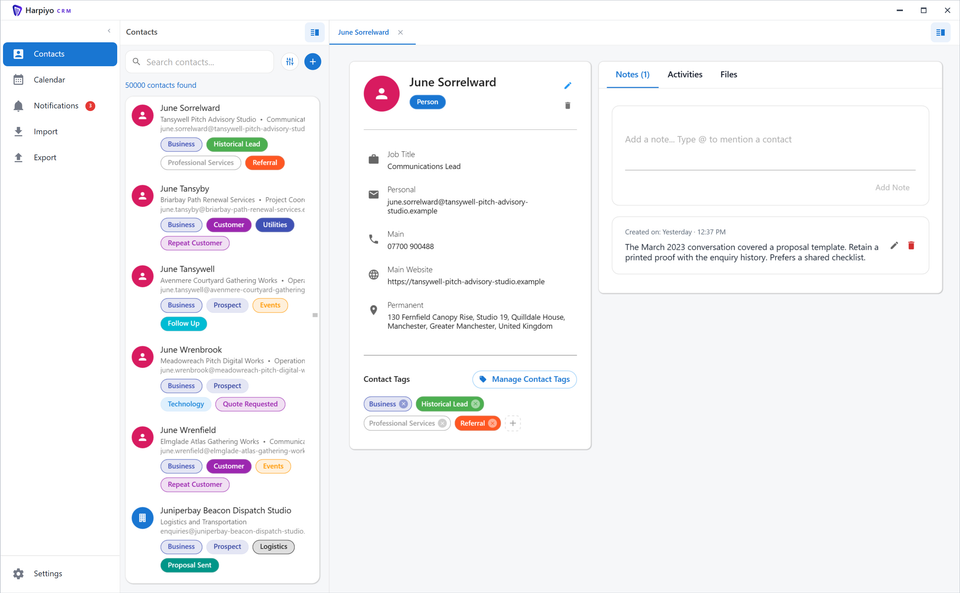Open June Sorrelward in the contact list
This screenshot has height=593, width=960.
[x=222, y=136]
